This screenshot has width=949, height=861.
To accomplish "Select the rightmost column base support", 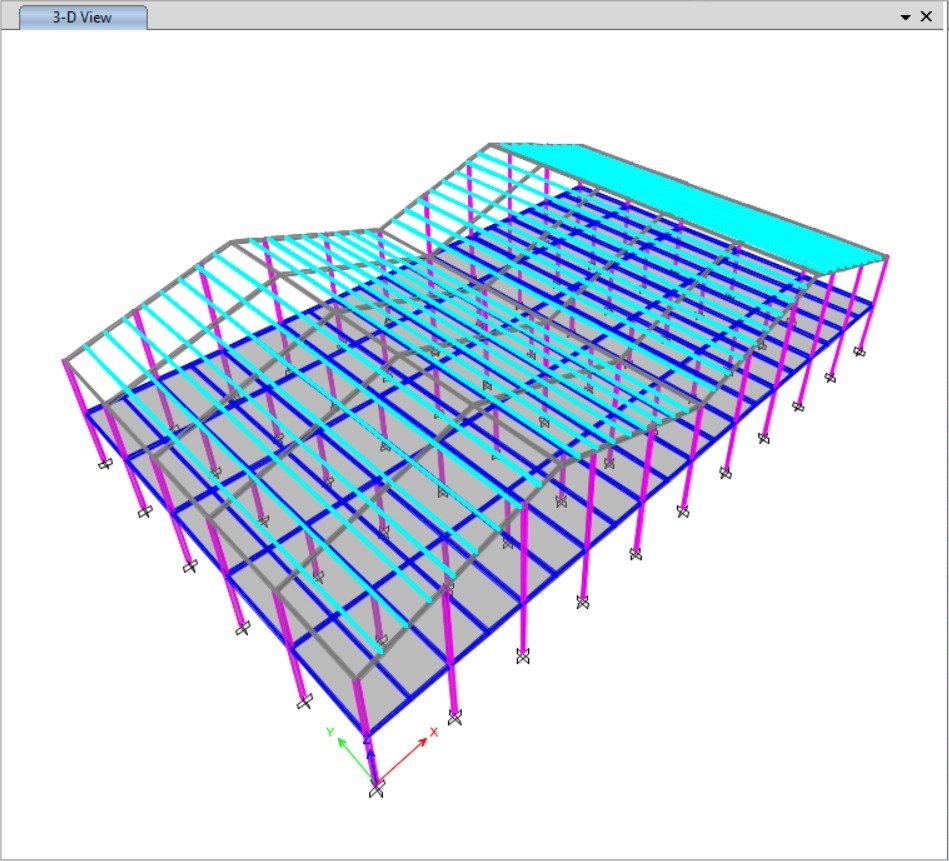I will click(x=859, y=351).
